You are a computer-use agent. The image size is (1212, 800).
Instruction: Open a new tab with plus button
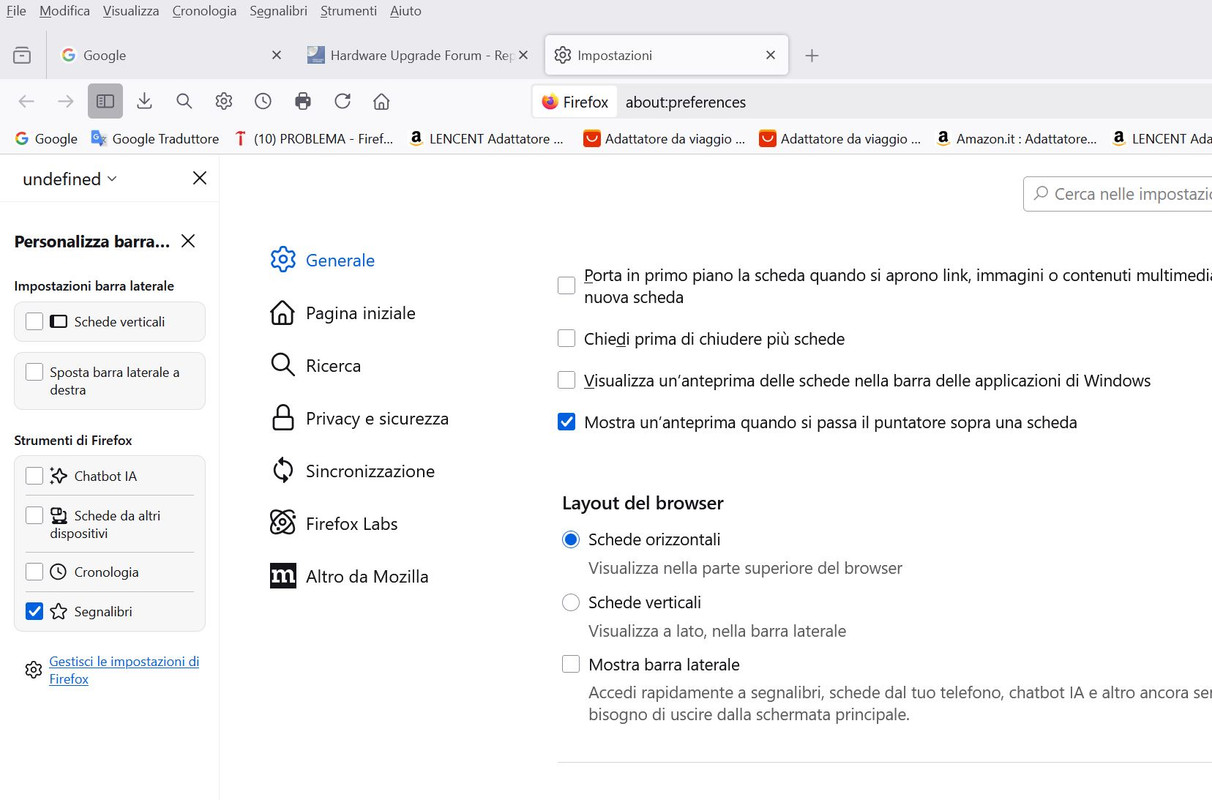(x=812, y=56)
